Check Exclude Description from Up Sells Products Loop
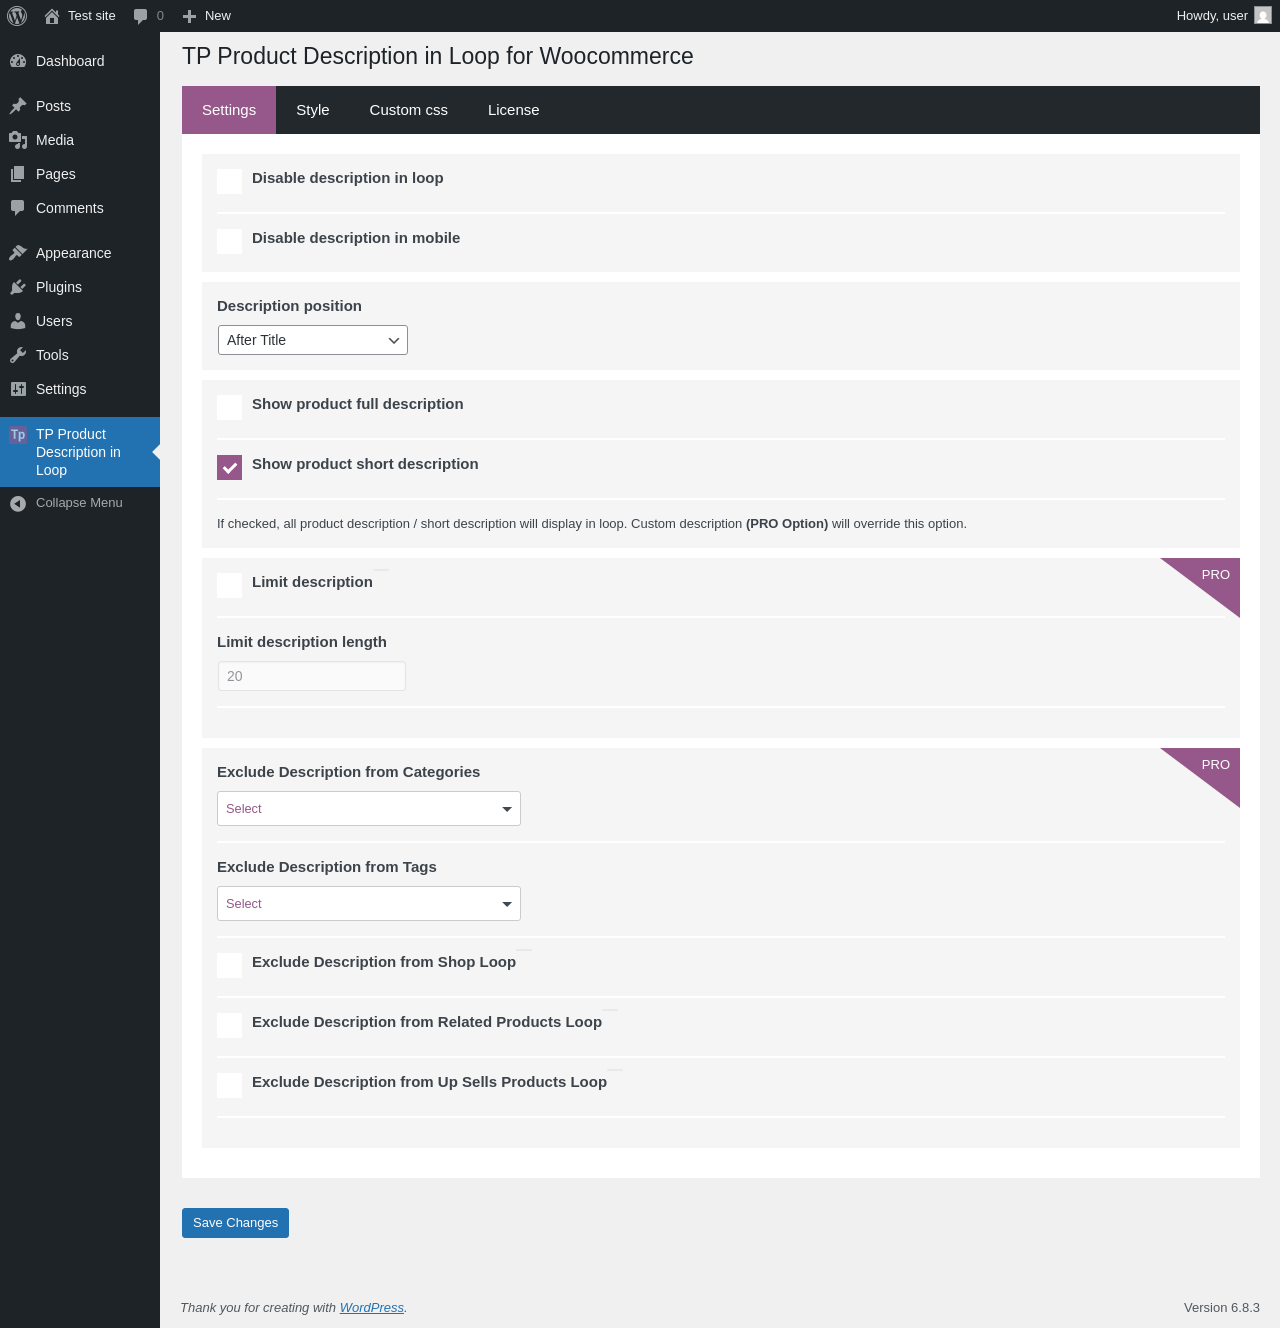 (230, 1085)
